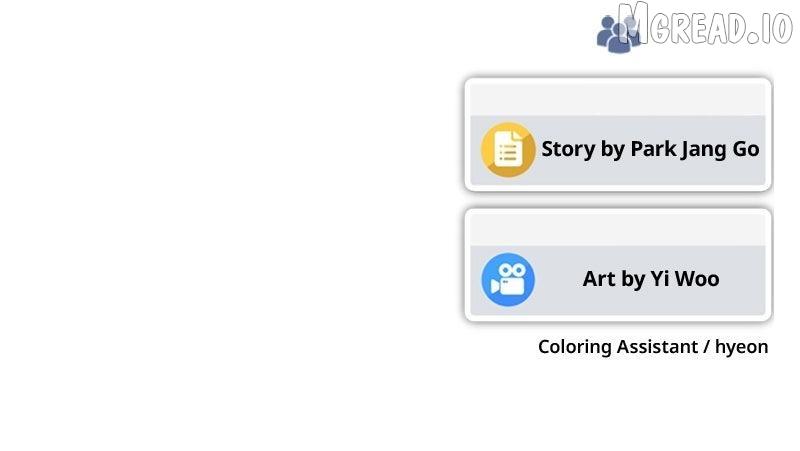The width and height of the screenshot is (800, 451).
Task: Click the name 'Park Jang Go'
Action: tap(695, 149)
